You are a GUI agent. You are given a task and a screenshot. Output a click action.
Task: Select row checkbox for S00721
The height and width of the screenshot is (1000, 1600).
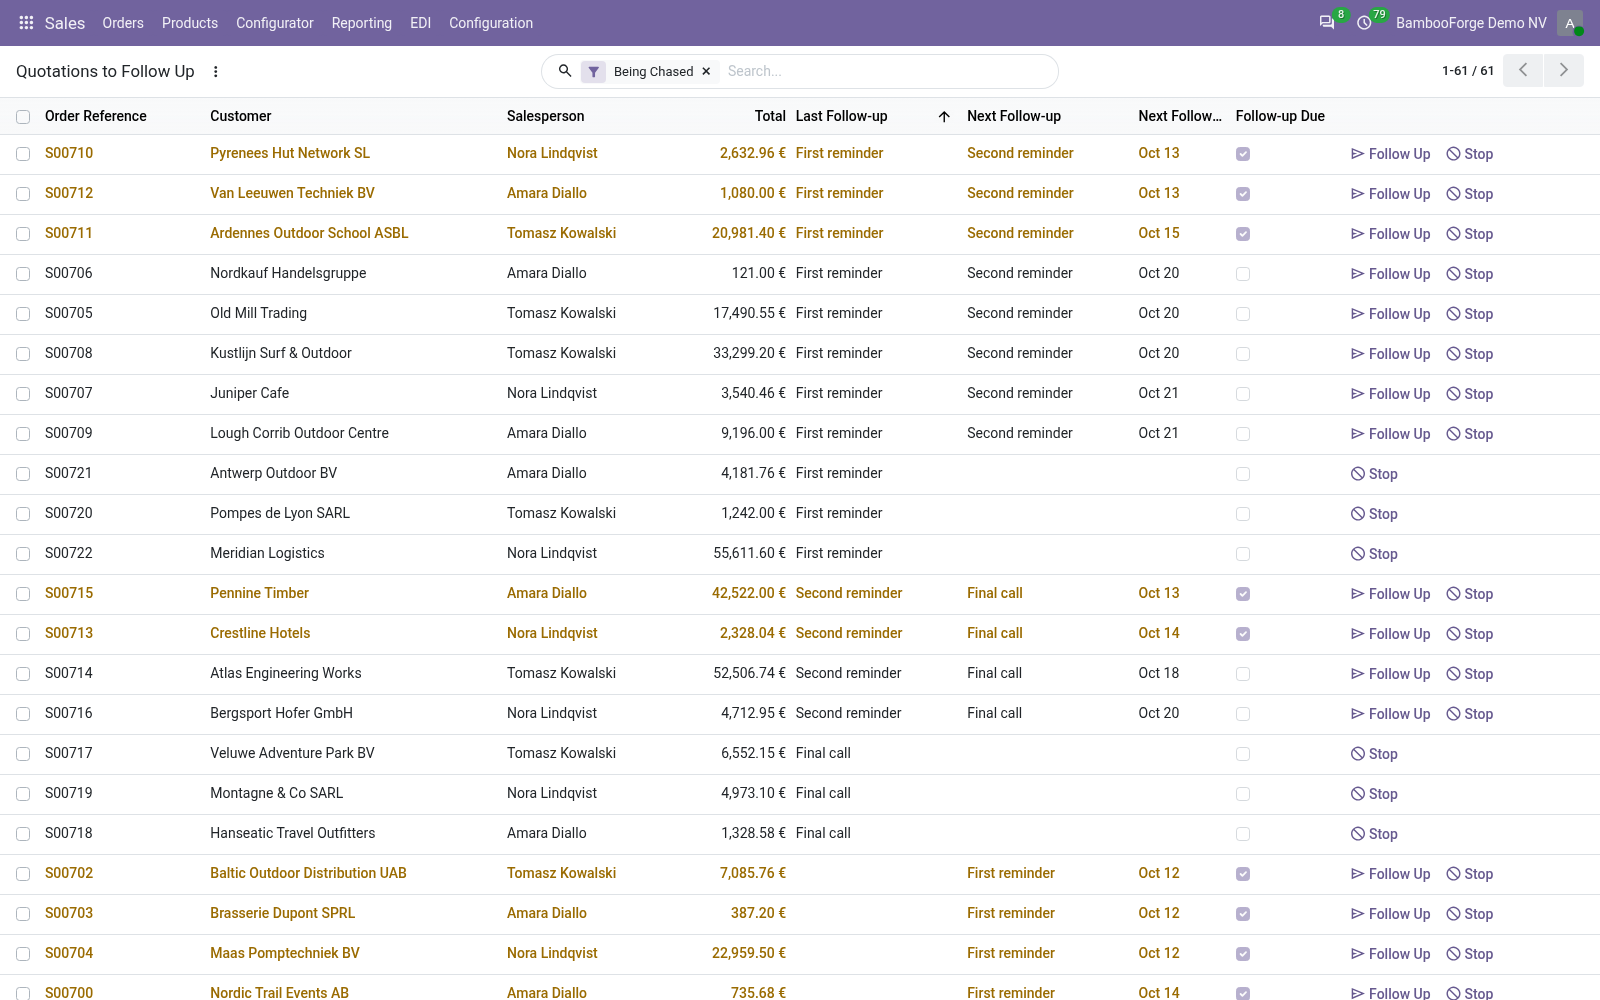pyautogui.click(x=23, y=474)
